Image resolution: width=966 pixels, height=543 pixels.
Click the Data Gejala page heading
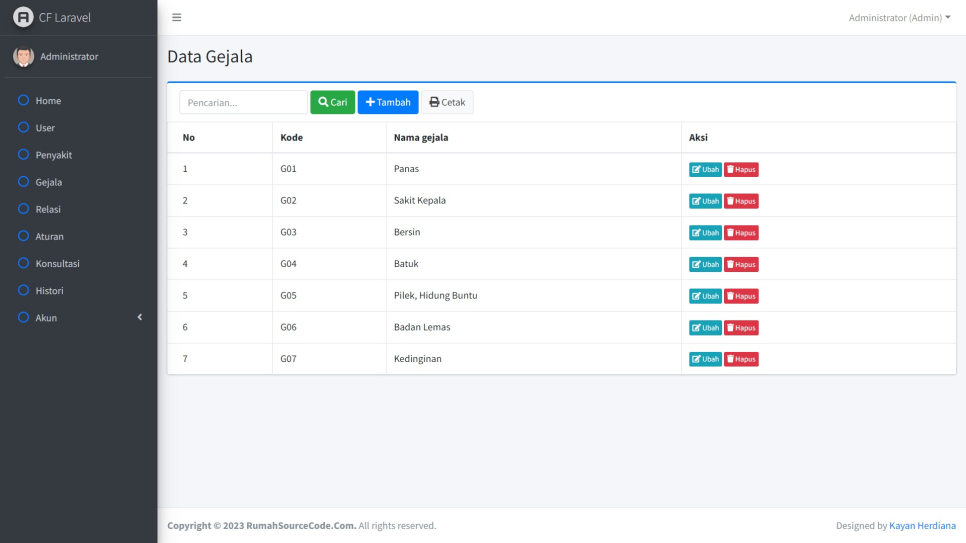tap(210, 56)
